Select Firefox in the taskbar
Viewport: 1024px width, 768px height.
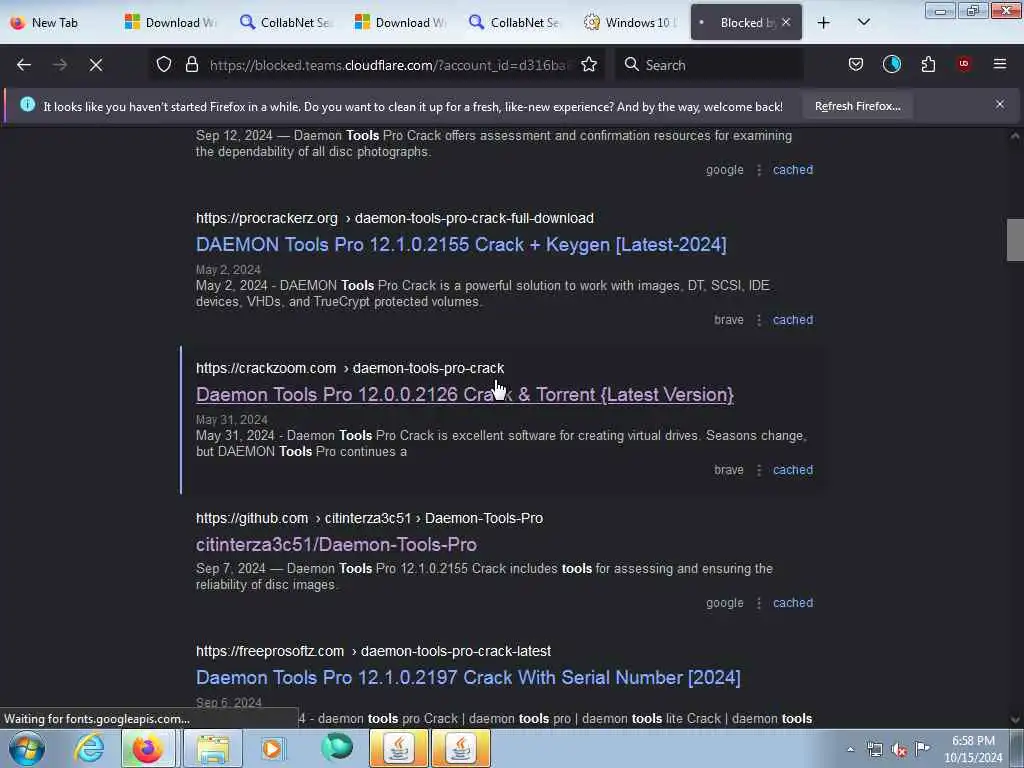pos(148,748)
